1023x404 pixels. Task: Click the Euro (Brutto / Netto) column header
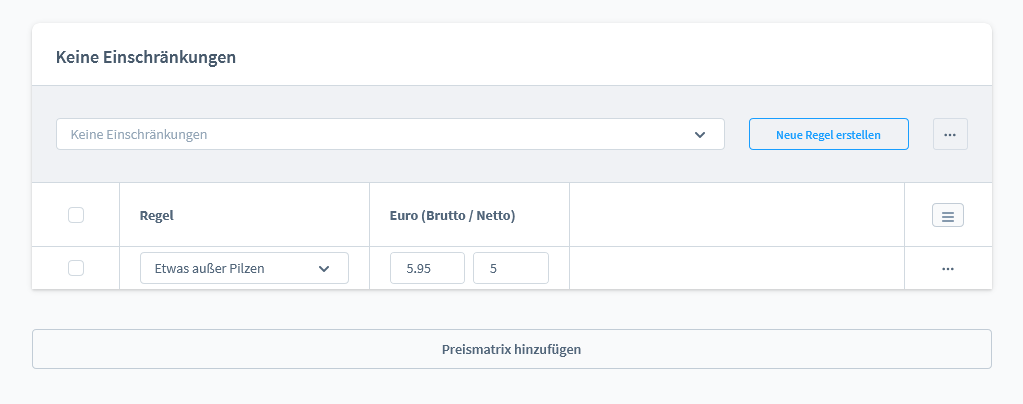(x=459, y=215)
